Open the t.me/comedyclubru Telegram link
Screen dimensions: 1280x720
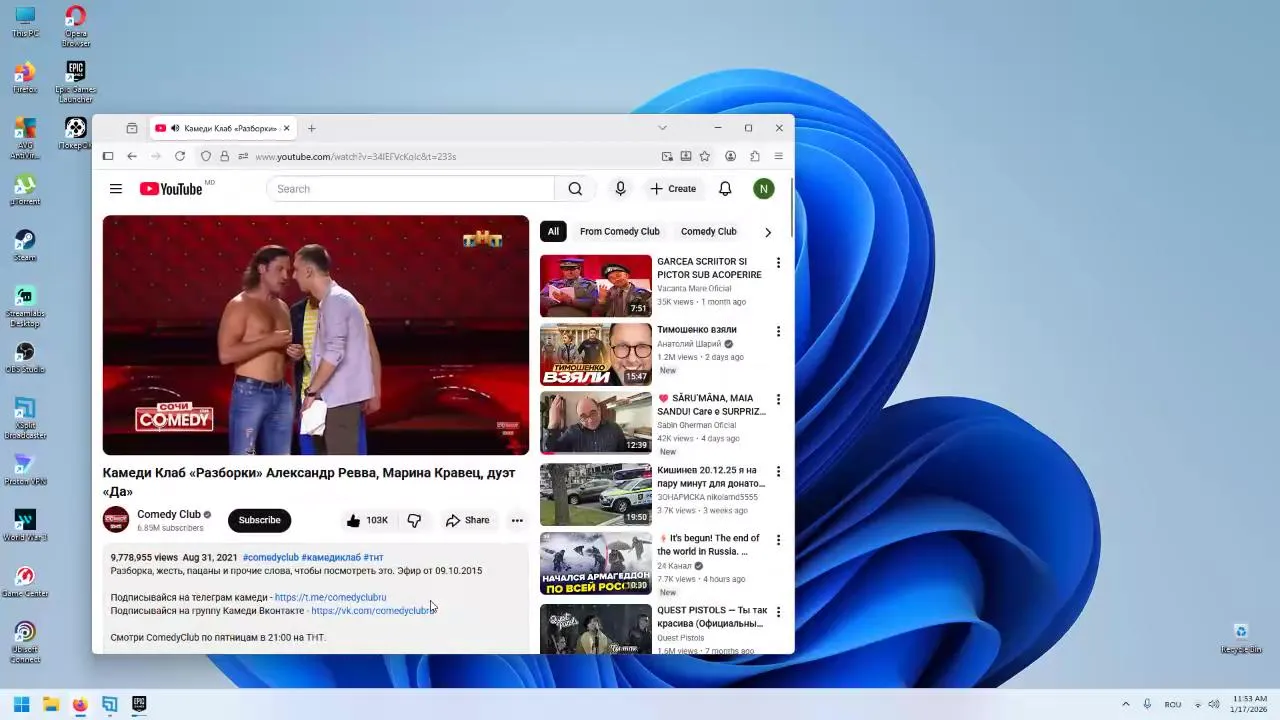point(330,597)
